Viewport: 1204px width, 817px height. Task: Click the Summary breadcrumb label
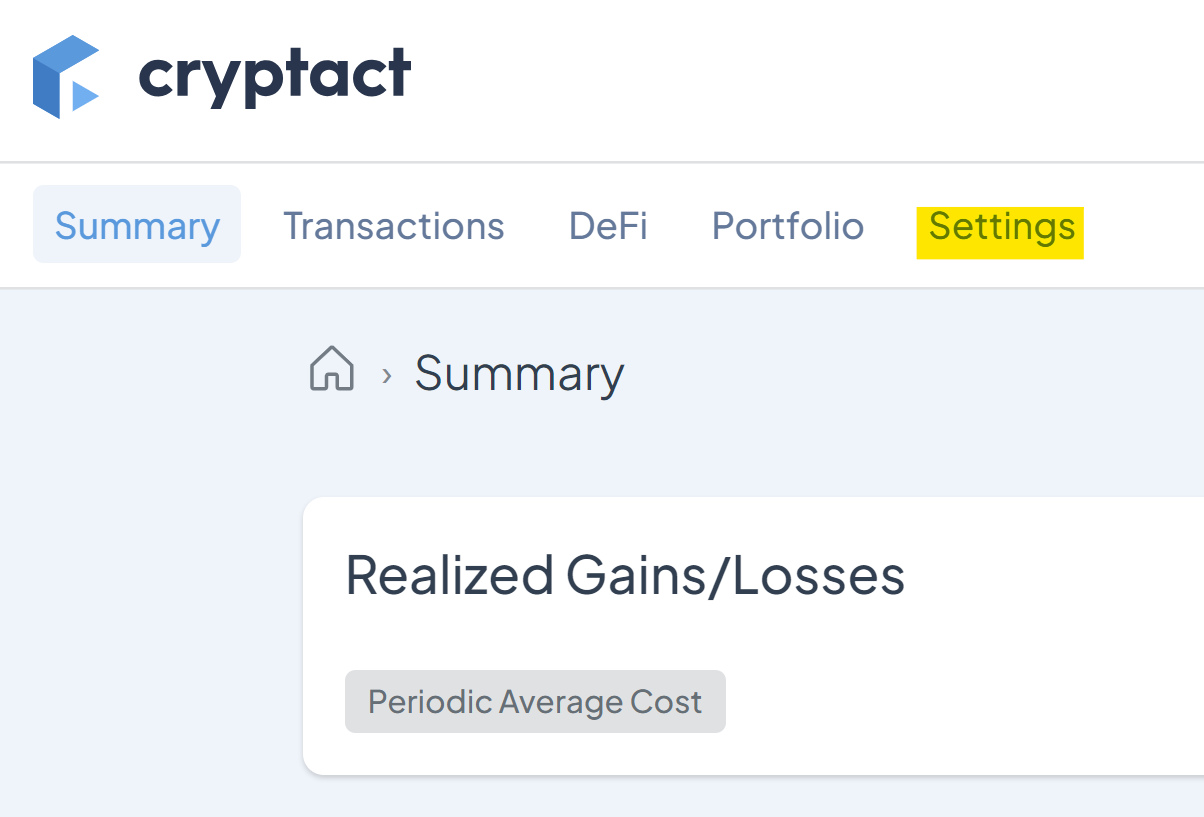point(519,374)
